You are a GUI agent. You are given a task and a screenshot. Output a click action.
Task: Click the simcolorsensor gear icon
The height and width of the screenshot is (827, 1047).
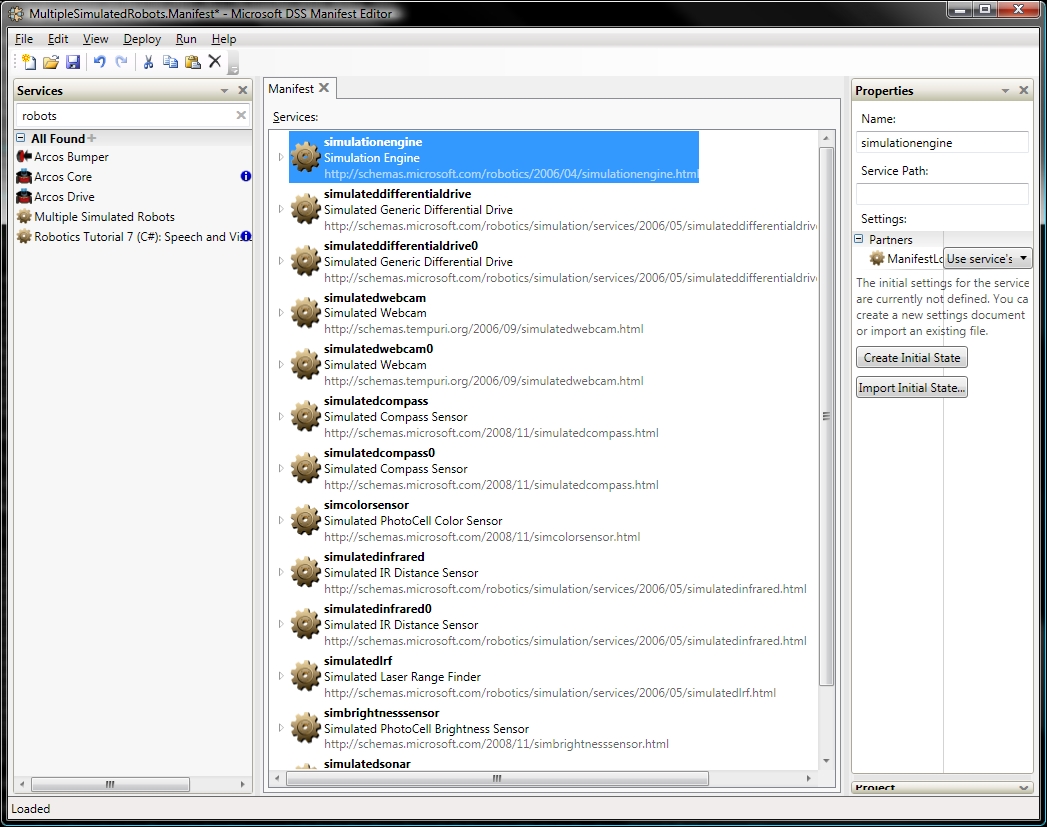[306, 521]
